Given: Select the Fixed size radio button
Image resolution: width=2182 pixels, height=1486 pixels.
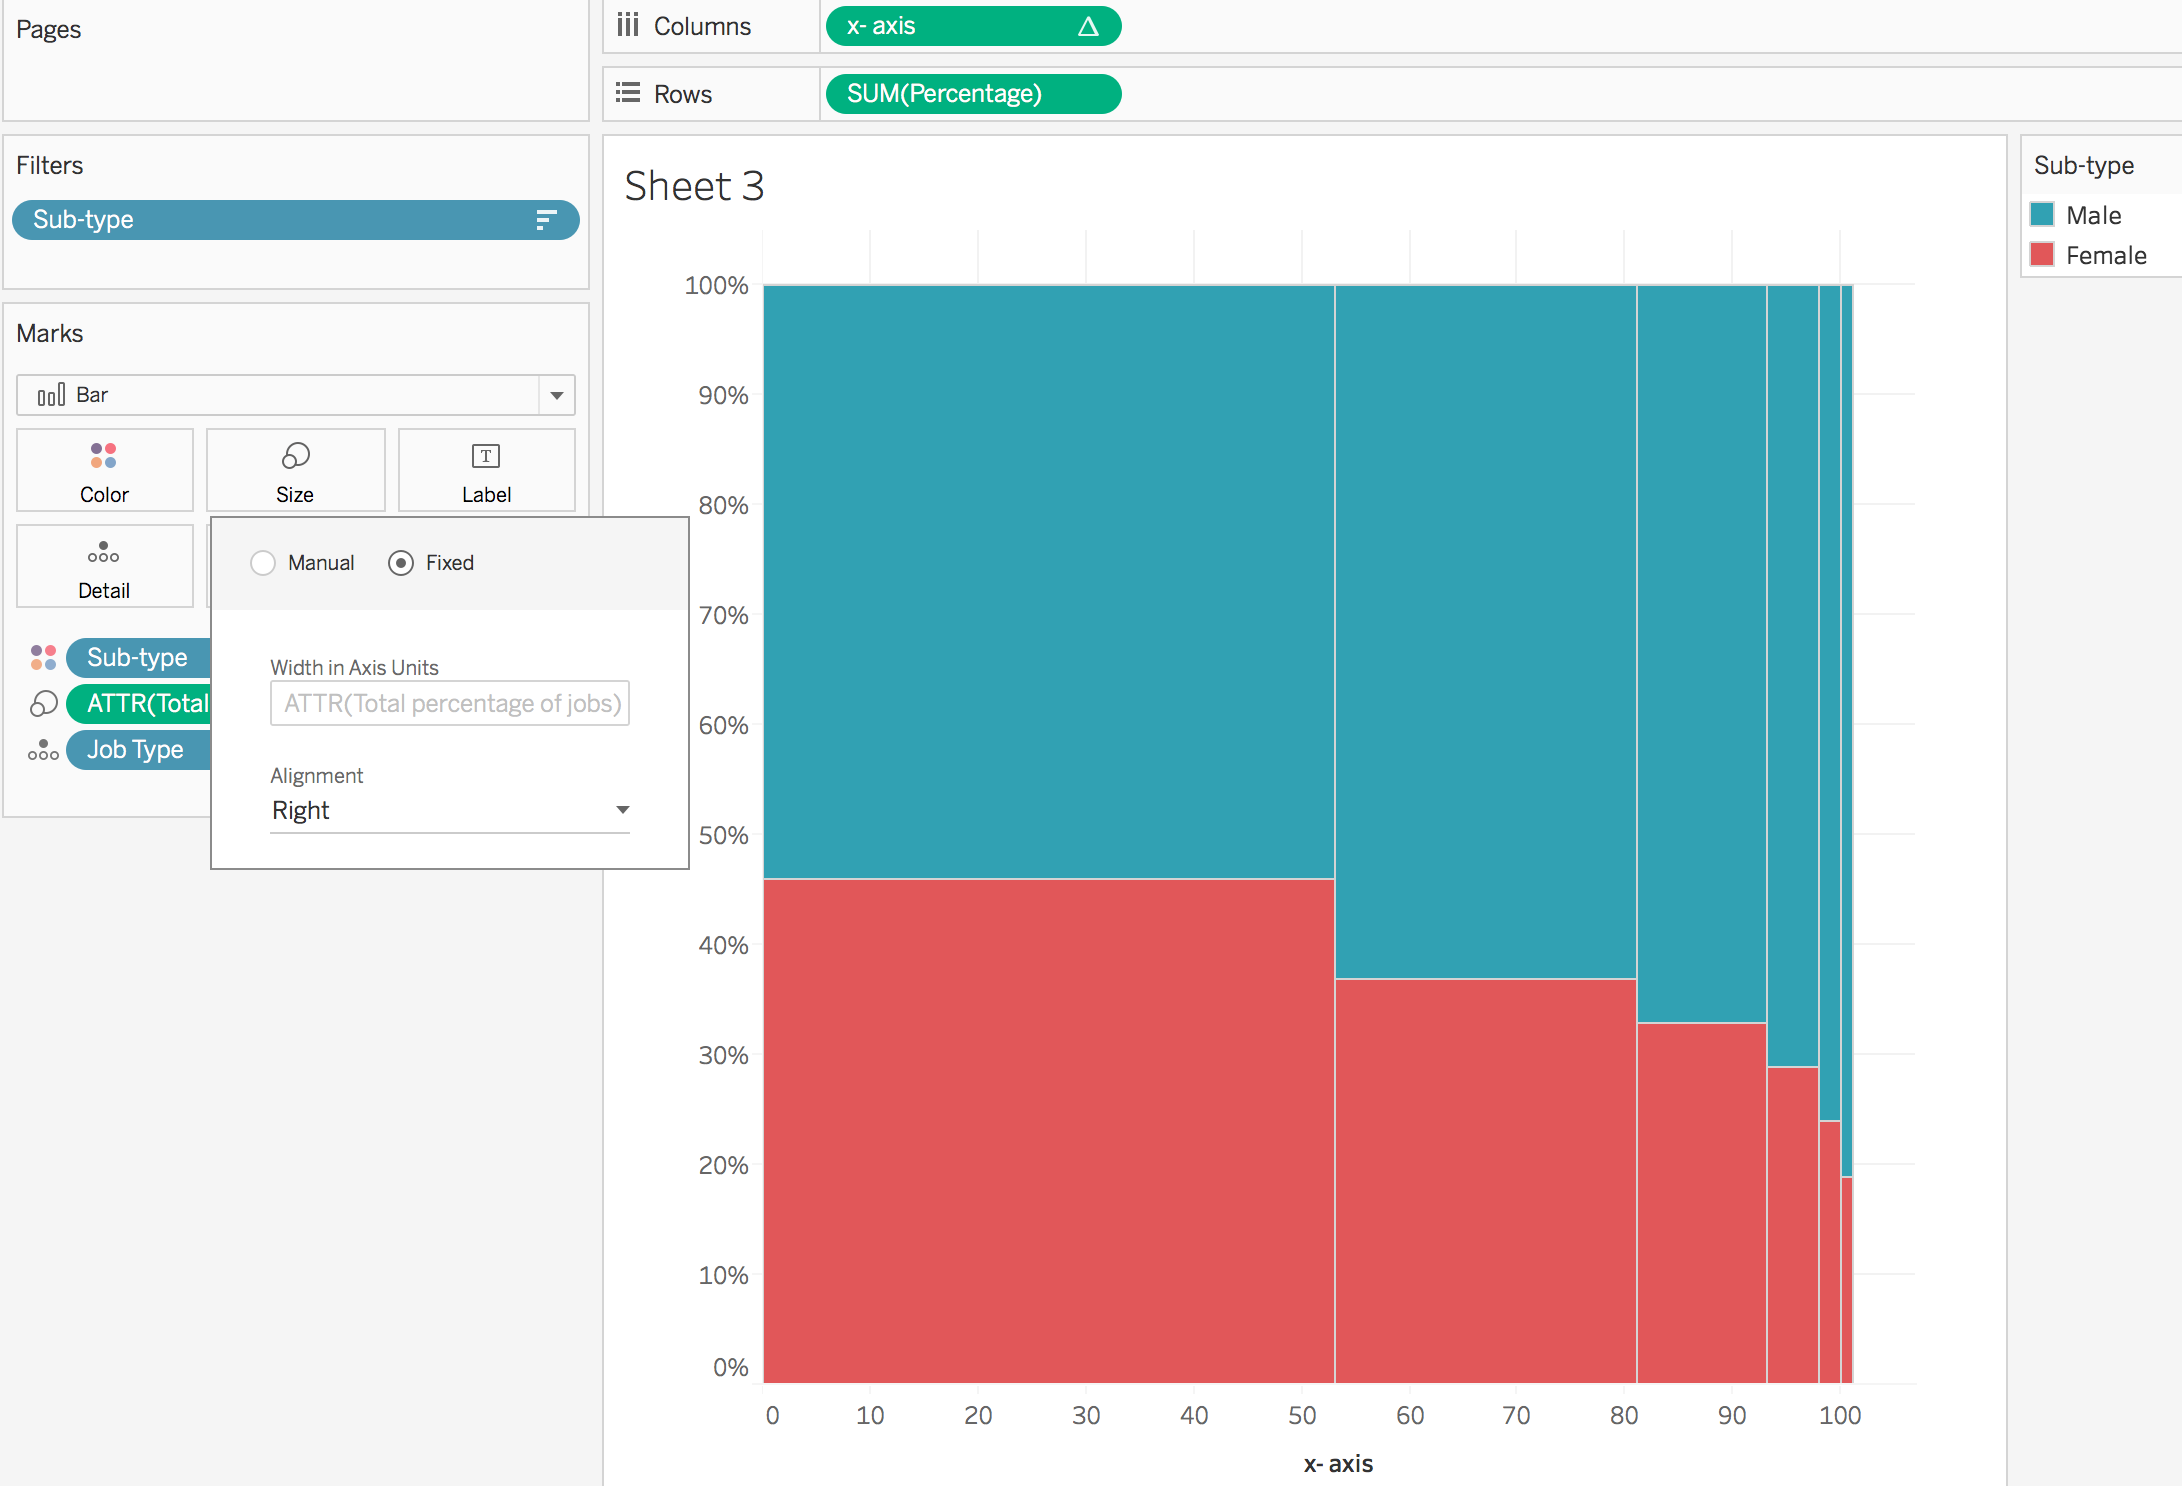Looking at the screenshot, I should click(x=401, y=563).
